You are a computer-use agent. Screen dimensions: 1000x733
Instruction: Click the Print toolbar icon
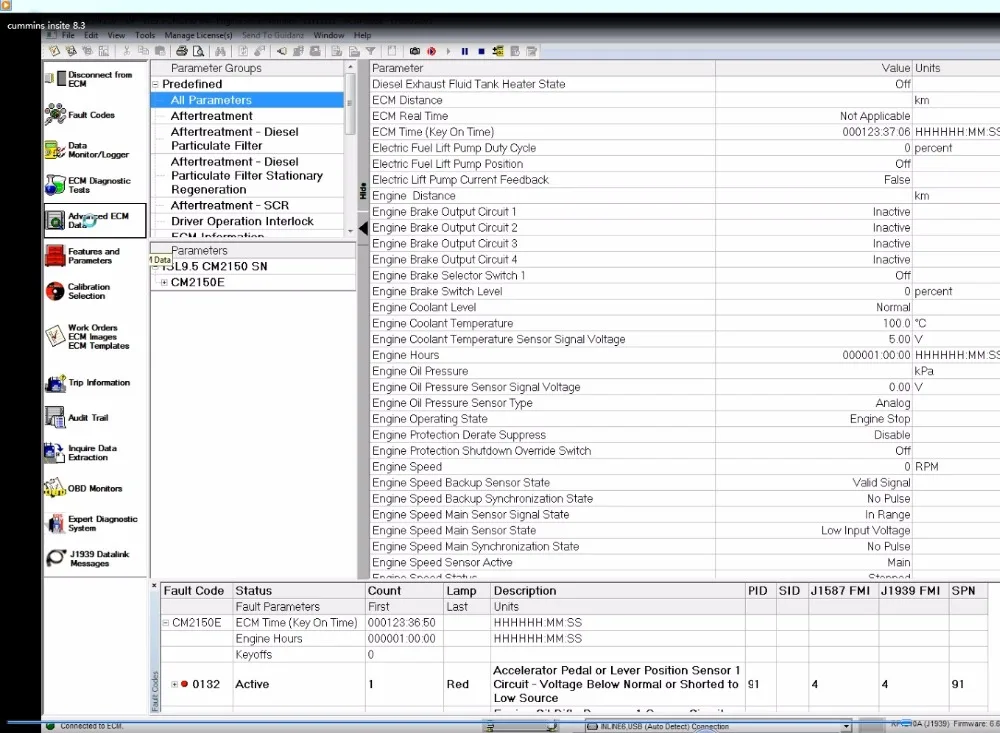(182, 51)
